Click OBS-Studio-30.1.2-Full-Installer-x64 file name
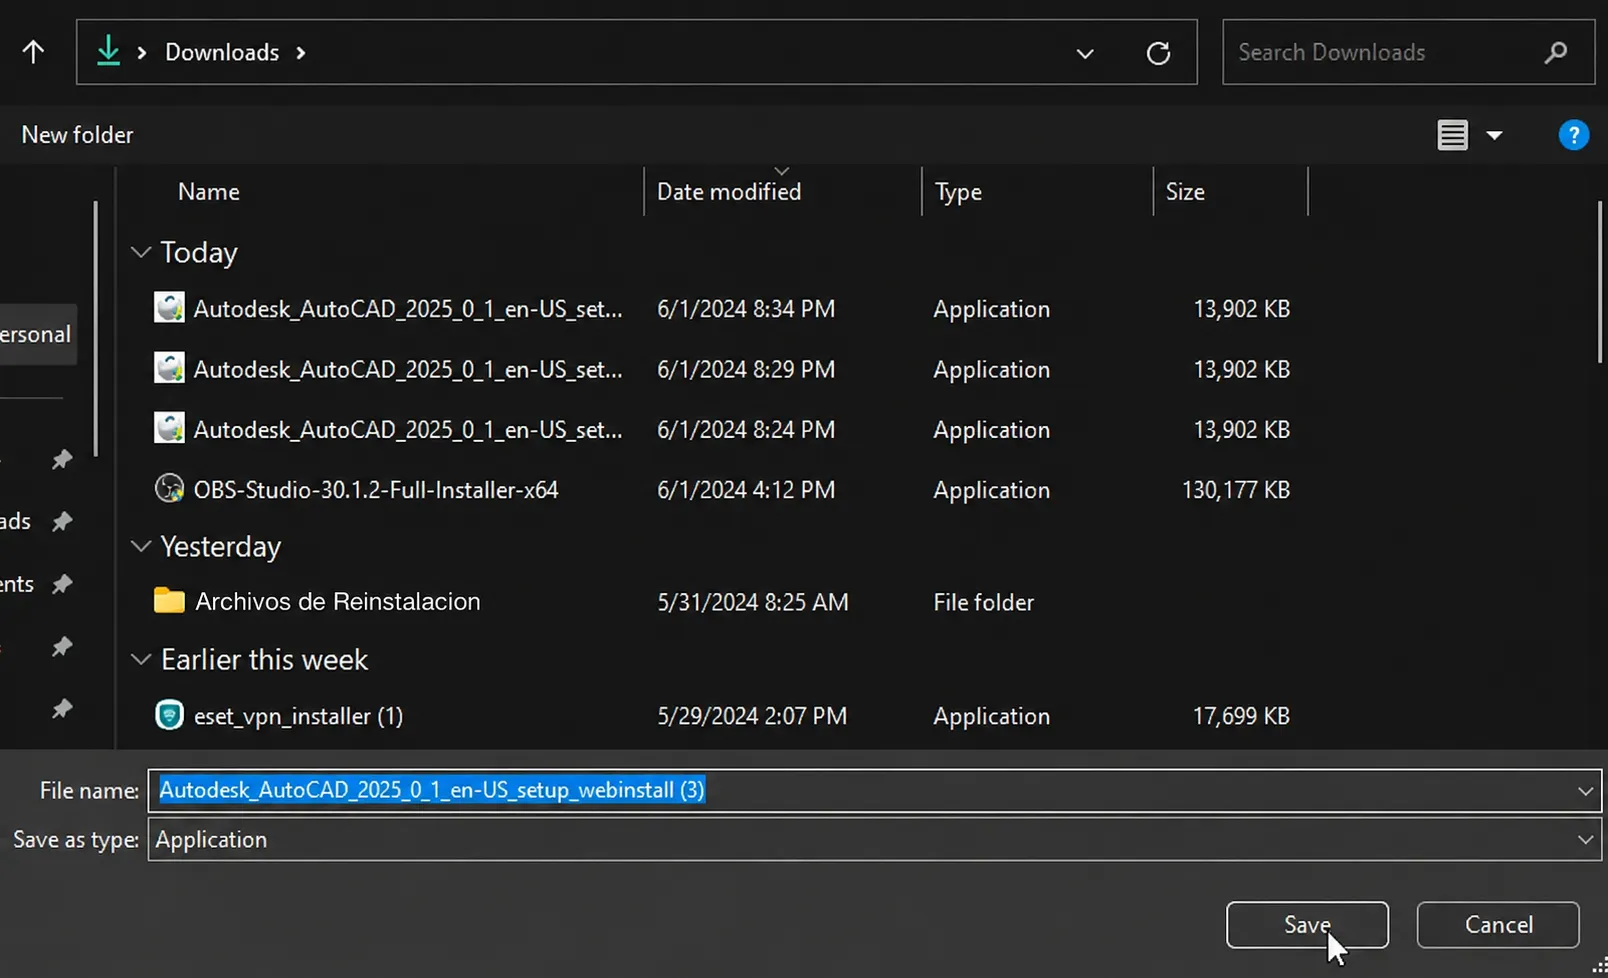This screenshot has width=1608, height=978. 376,490
